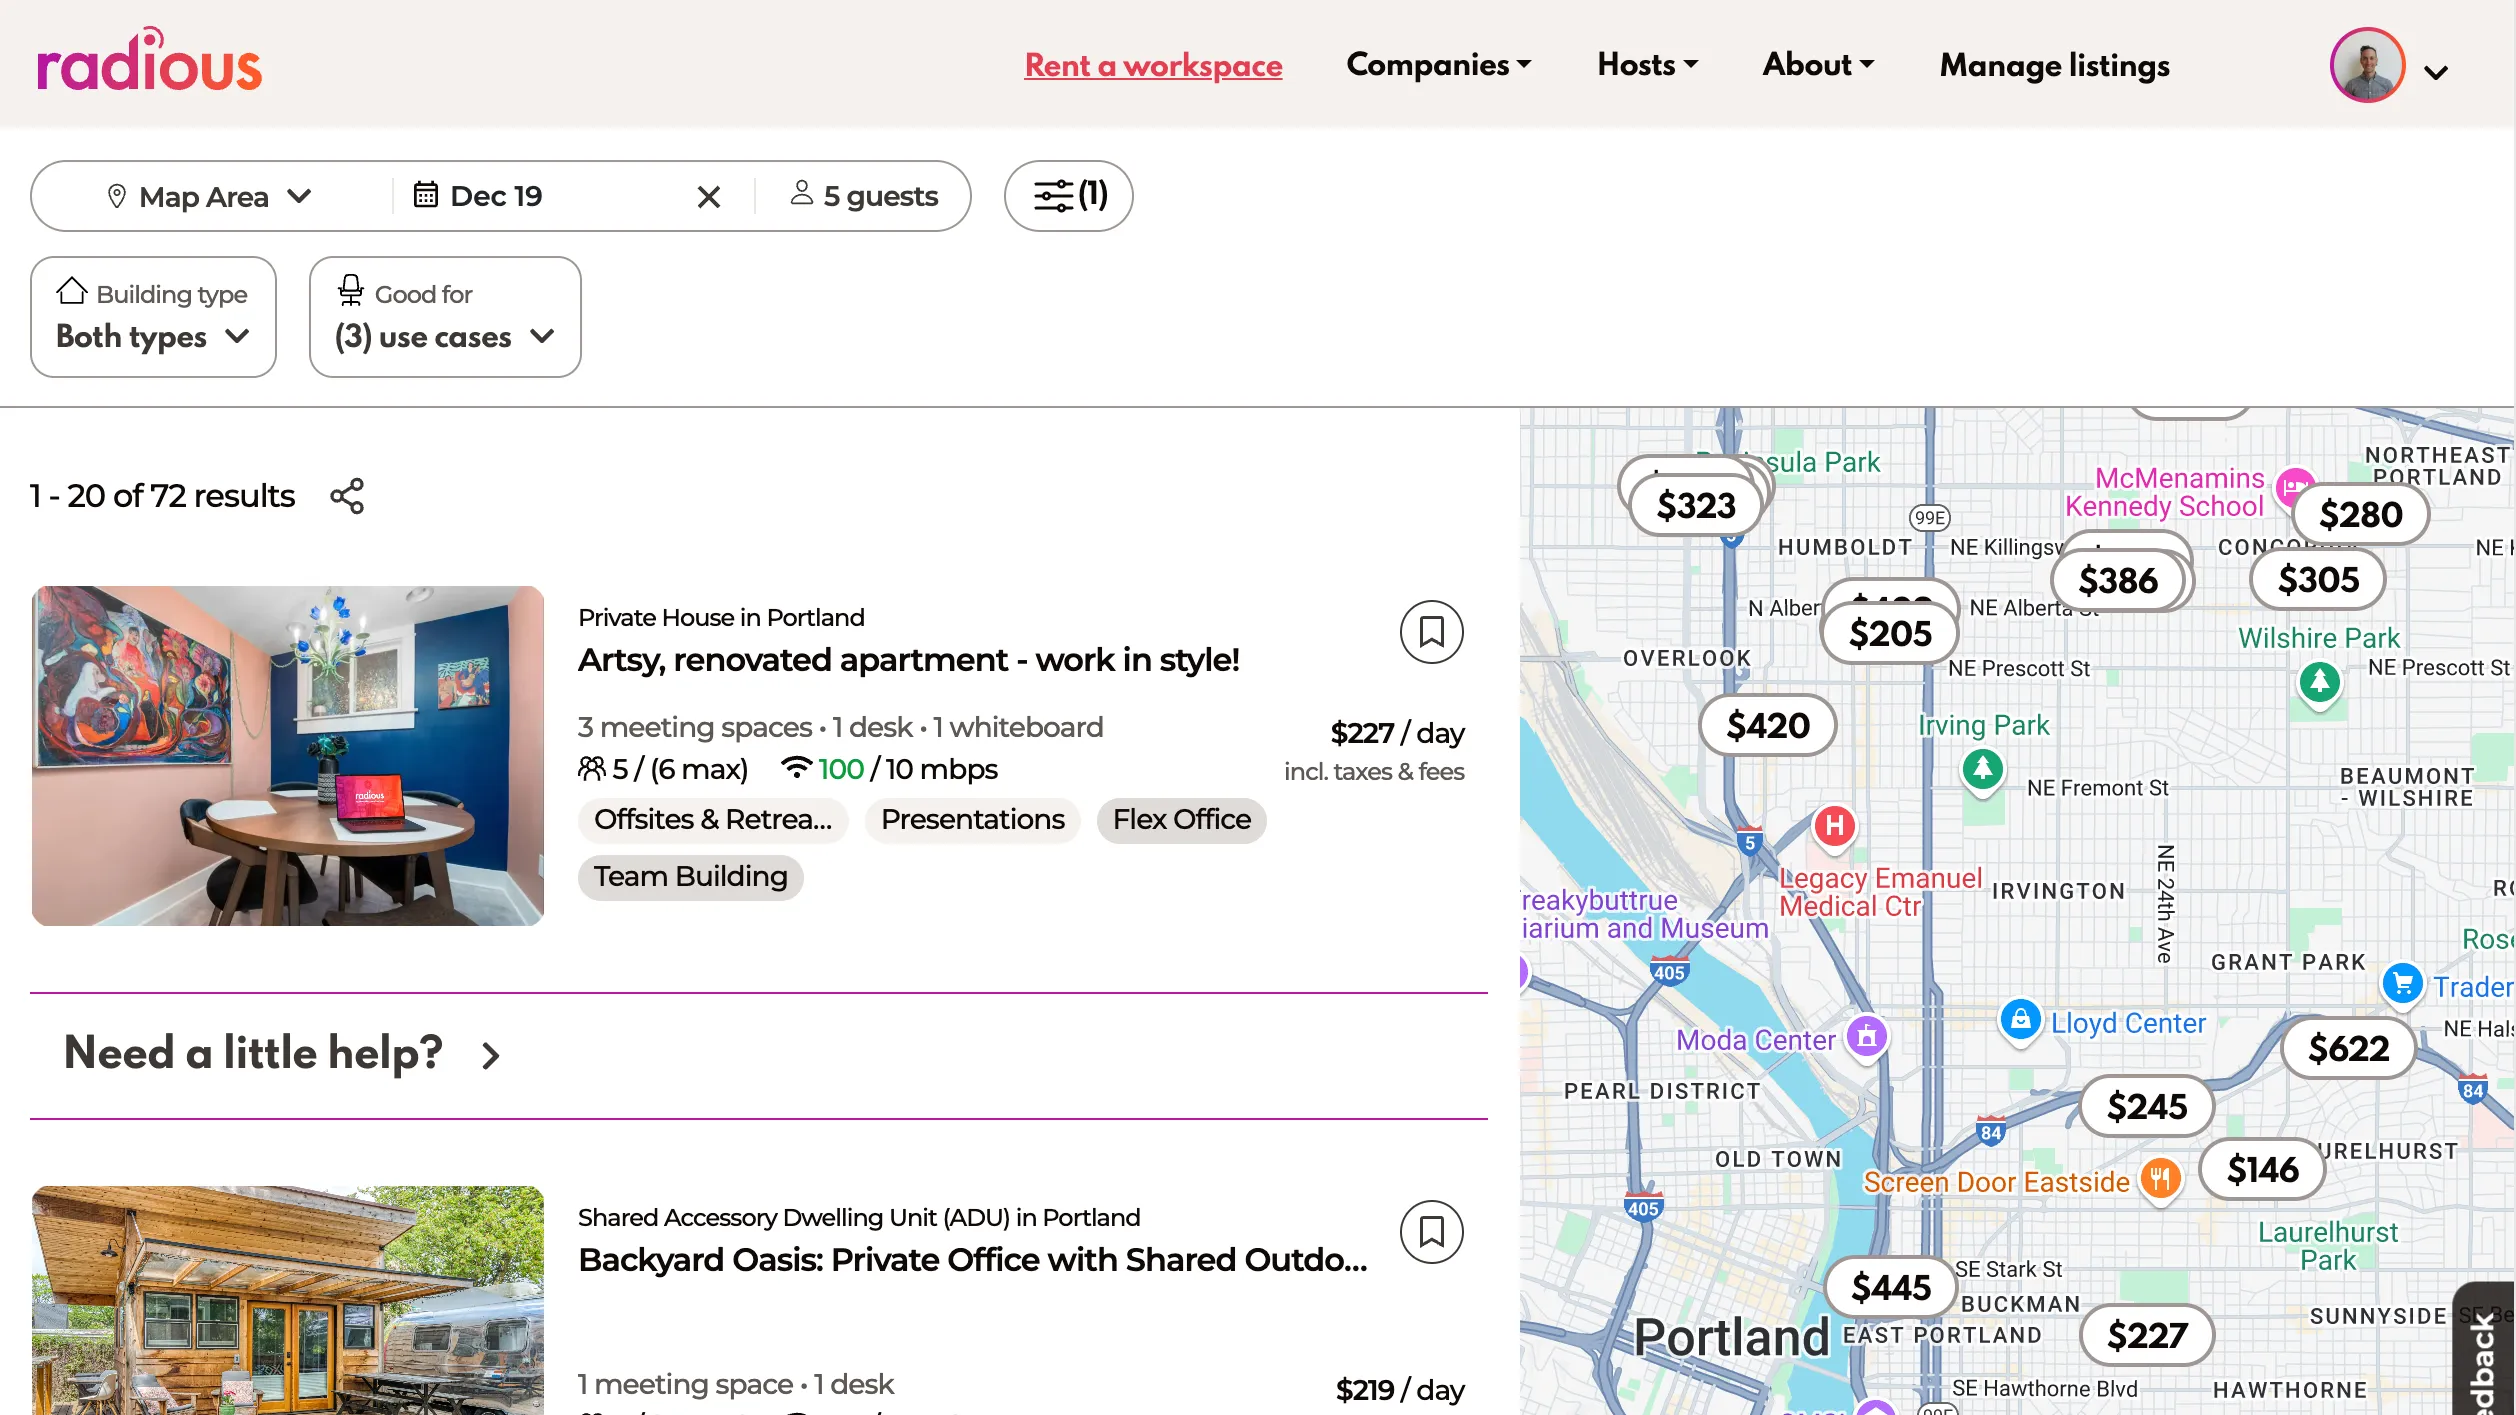Click the Legacy Emanuel hospital map pin
Screen dimensions: 2516x1415
point(1834,826)
